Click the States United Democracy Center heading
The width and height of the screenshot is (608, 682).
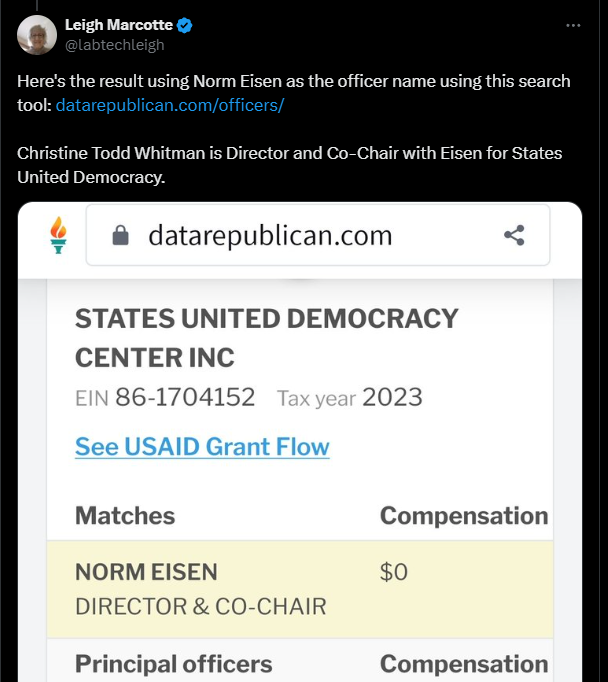pos(267,338)
